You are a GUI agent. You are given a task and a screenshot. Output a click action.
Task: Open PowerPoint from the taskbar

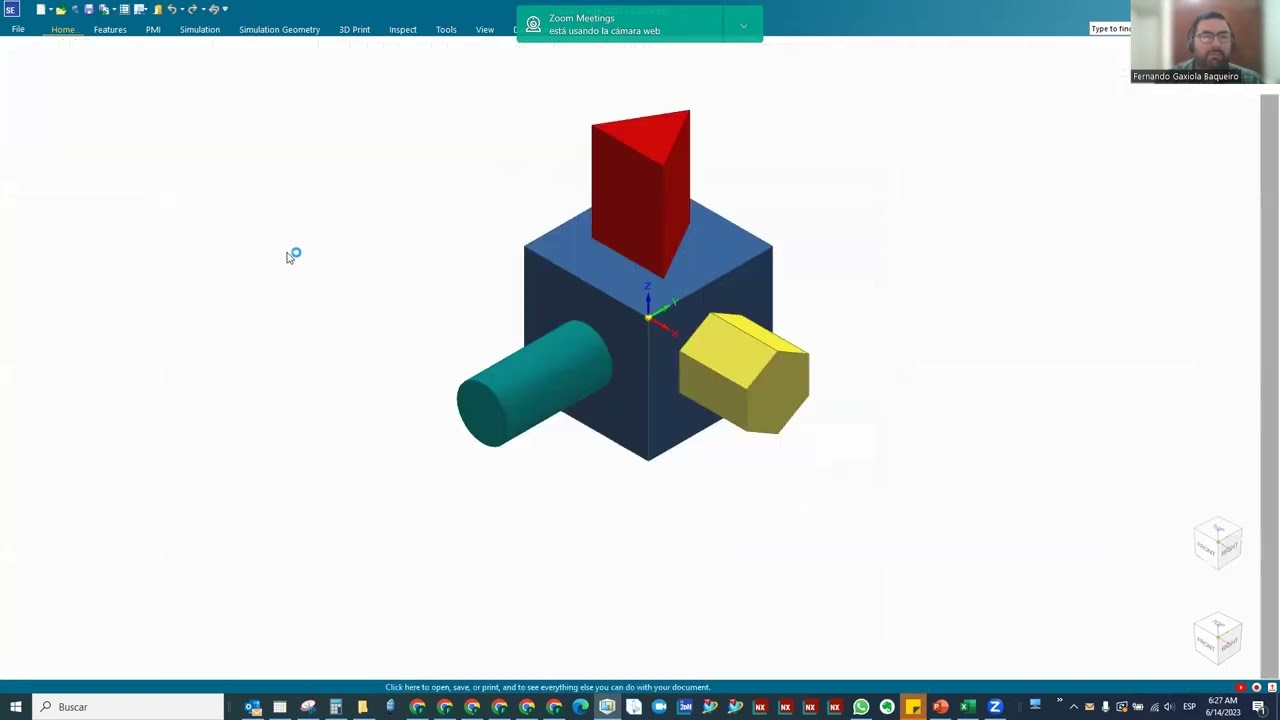click(940, 707)
